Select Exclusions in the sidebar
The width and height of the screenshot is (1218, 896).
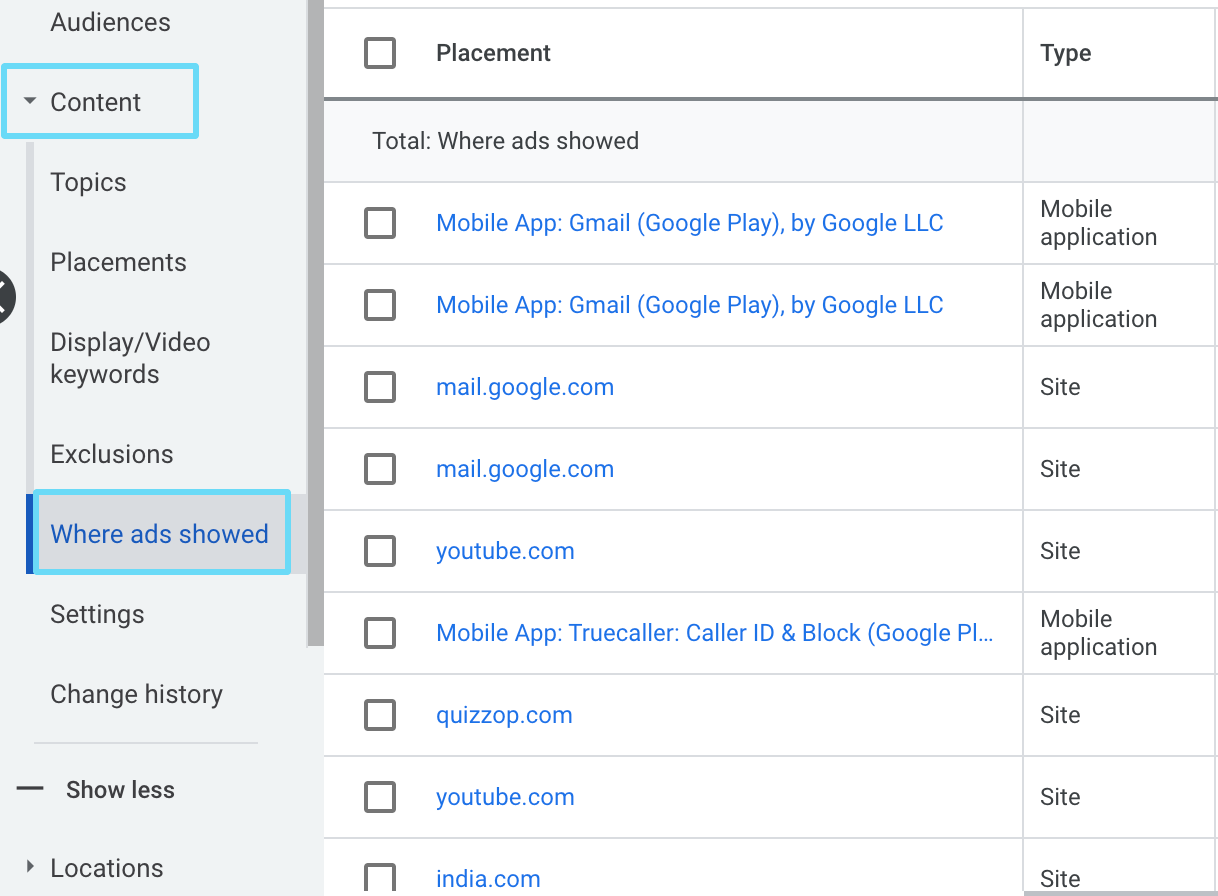click(x=112, y=454)
